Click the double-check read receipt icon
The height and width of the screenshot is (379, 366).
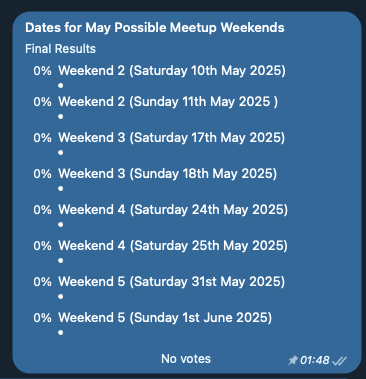point(340,361)
